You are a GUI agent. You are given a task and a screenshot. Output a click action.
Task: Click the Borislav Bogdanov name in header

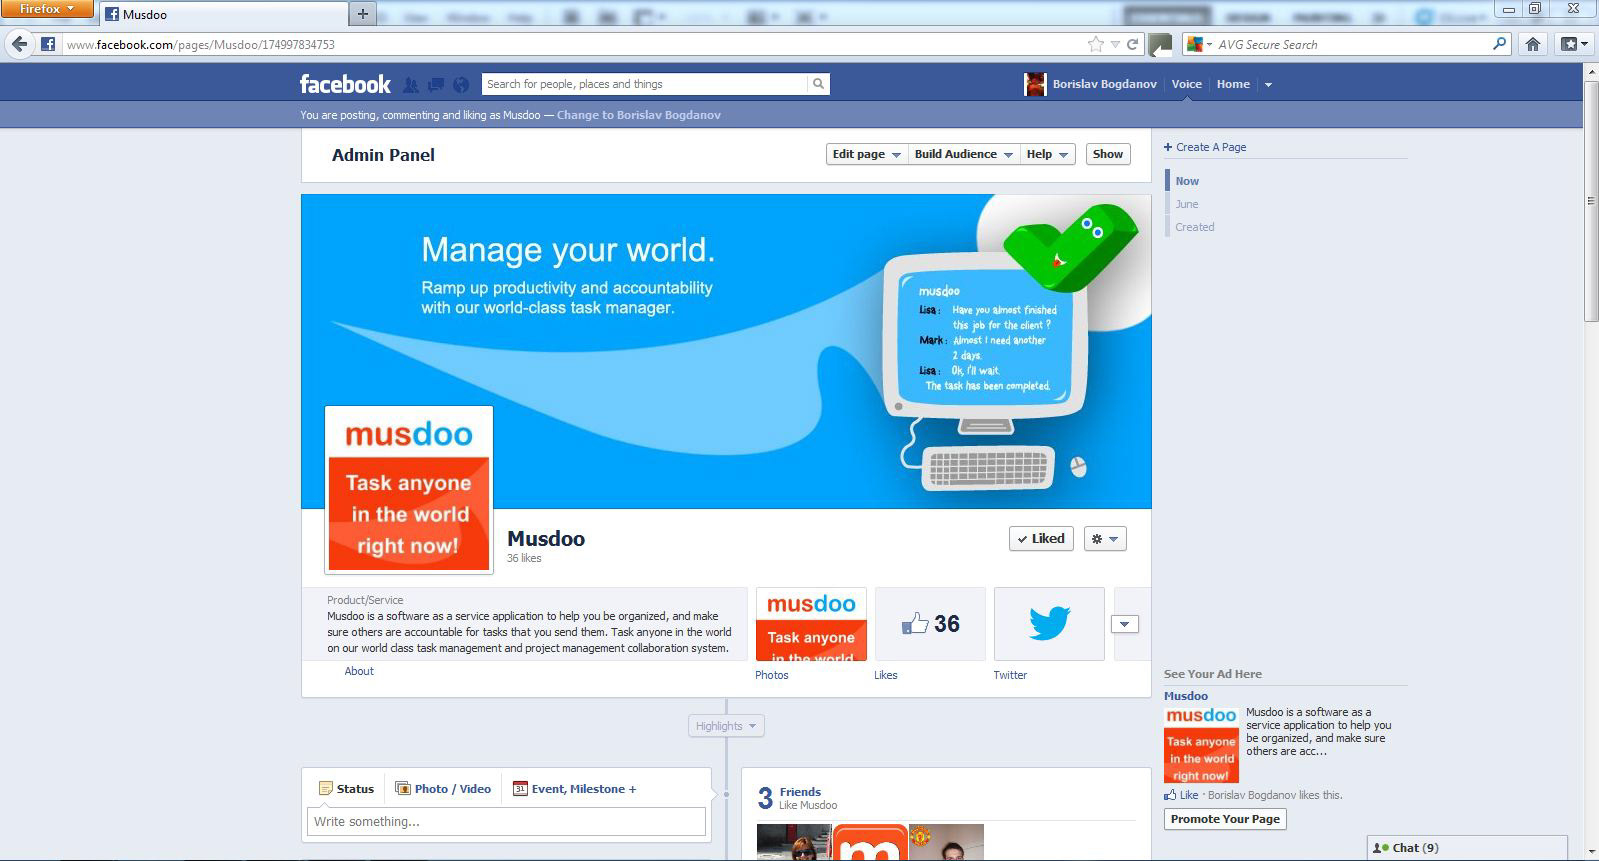coord(1104,84)
